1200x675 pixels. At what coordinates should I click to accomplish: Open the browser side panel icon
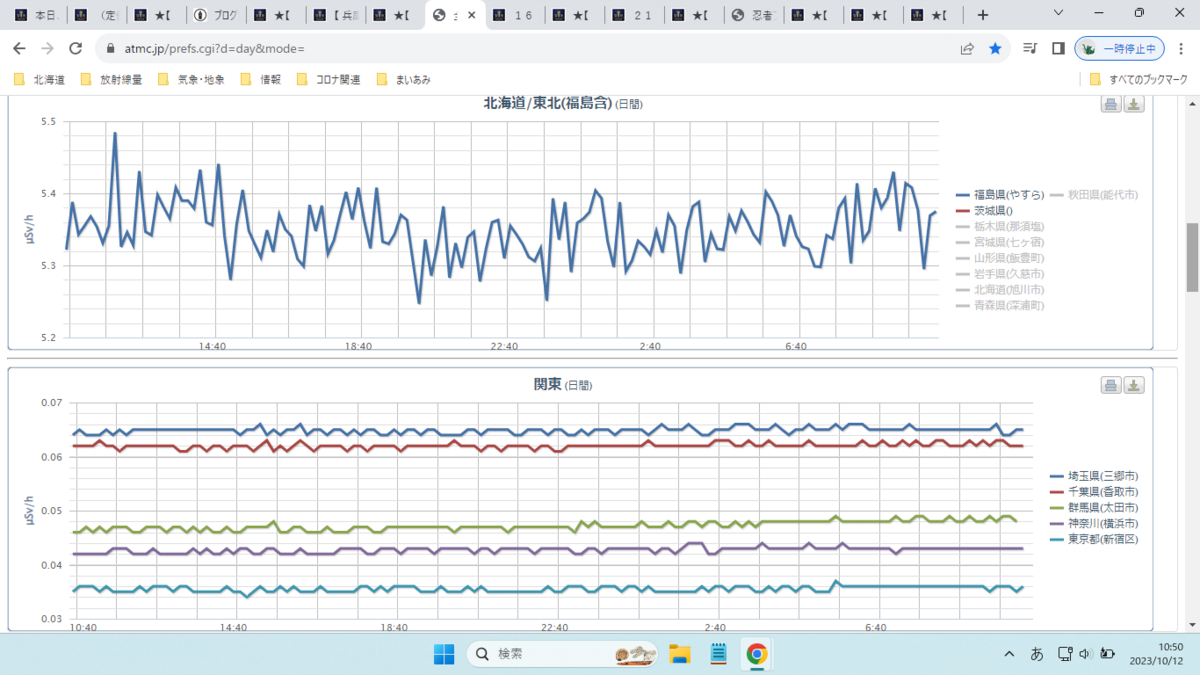1058,48
